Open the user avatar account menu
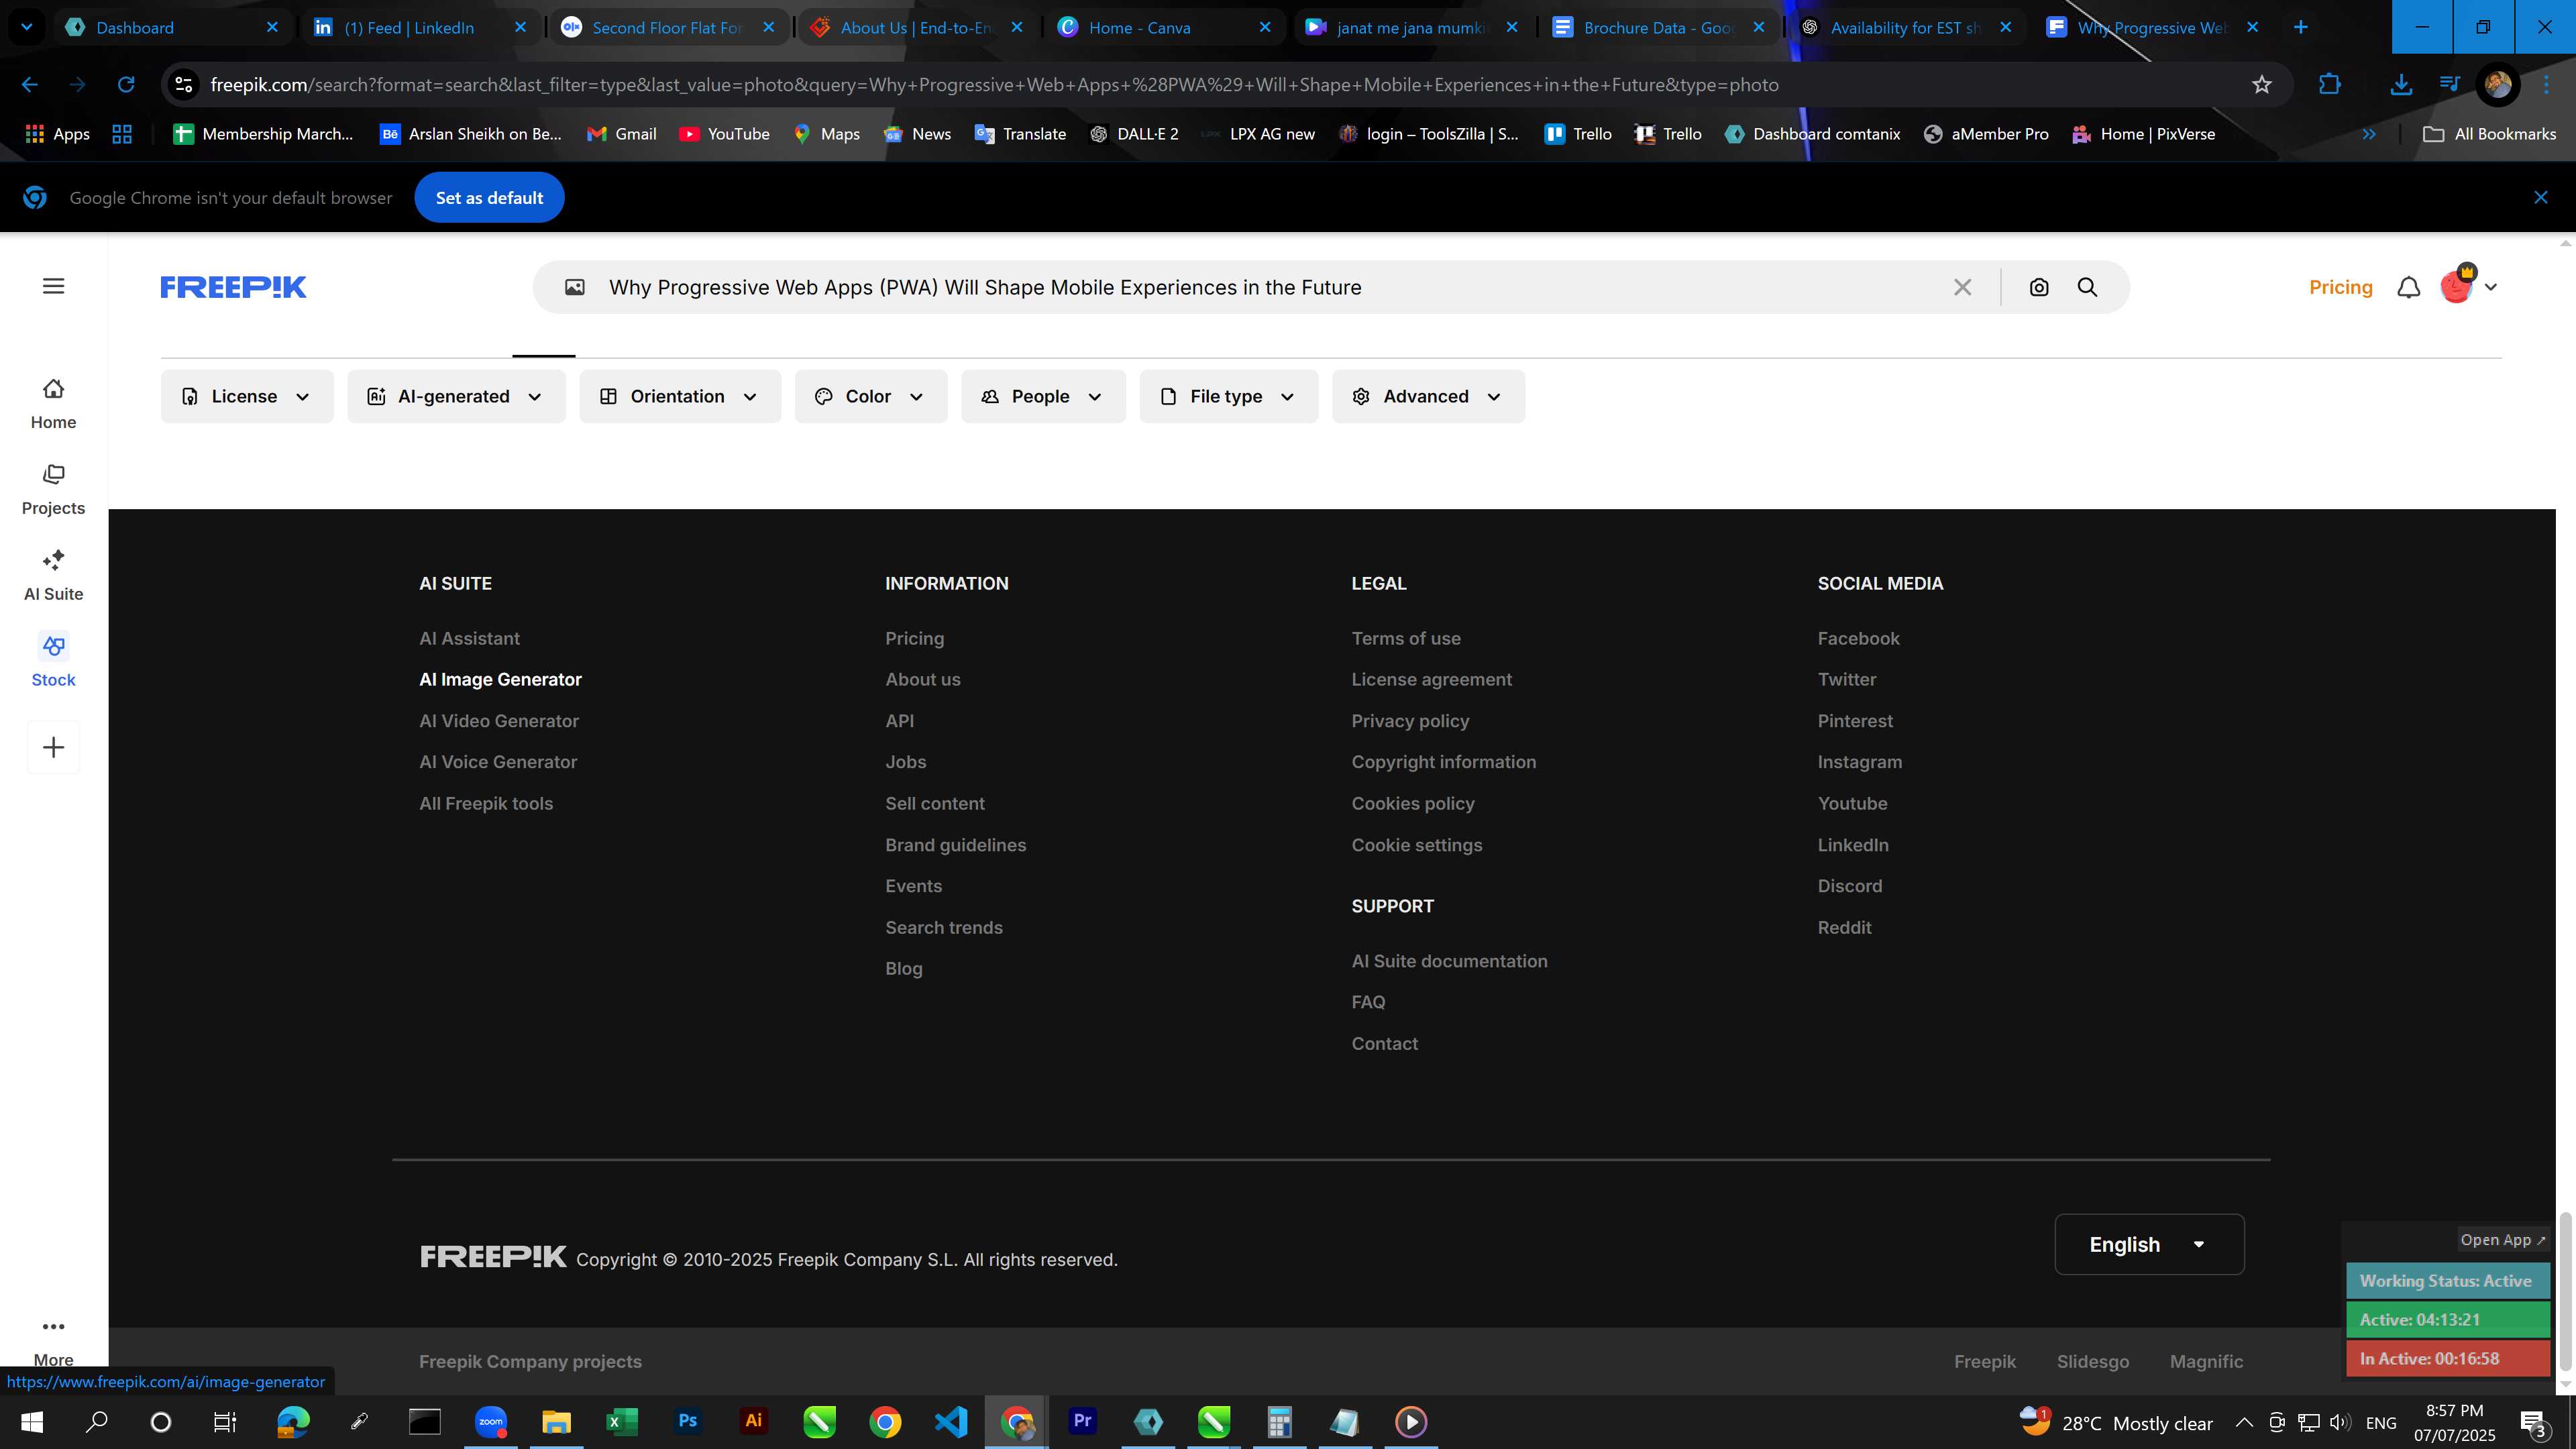This screenshot has height=1449, width=2576. (x=2468, y=286)
